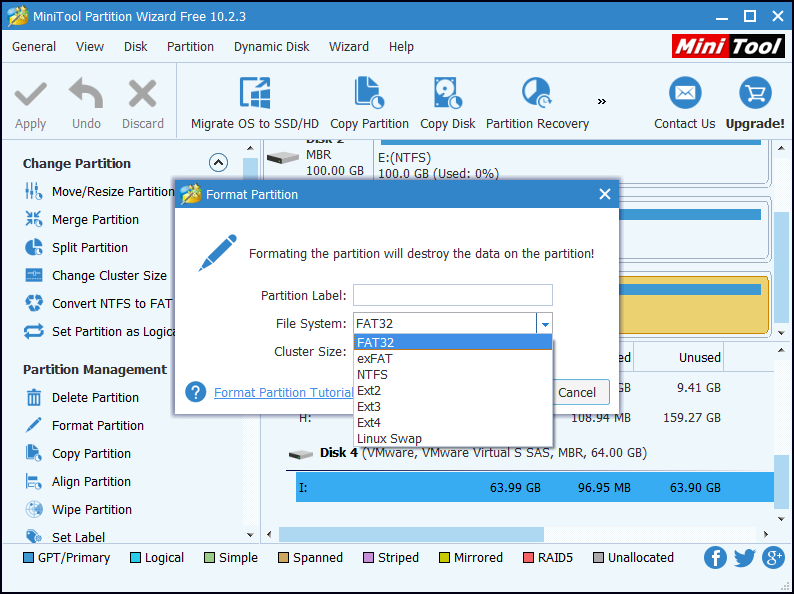Click the disk map scroll up arrow
Image resolution: width=794 pixels, height=594 pixels.
pyautogui.click(x=781, y=148)
